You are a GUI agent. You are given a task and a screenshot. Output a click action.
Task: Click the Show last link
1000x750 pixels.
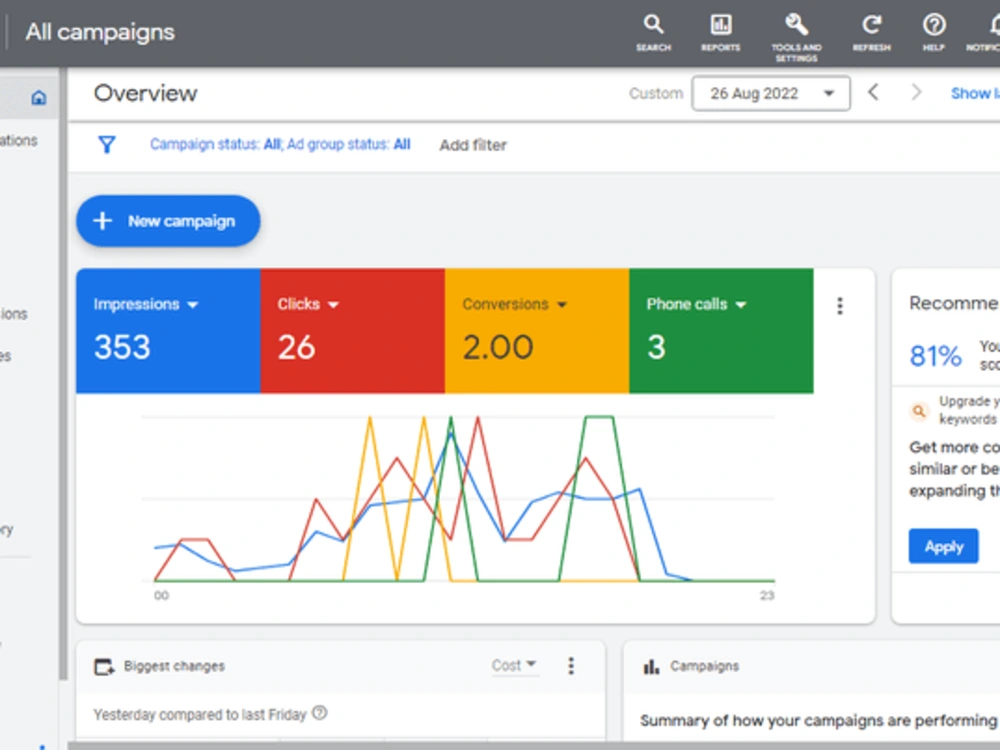point(975,93)
